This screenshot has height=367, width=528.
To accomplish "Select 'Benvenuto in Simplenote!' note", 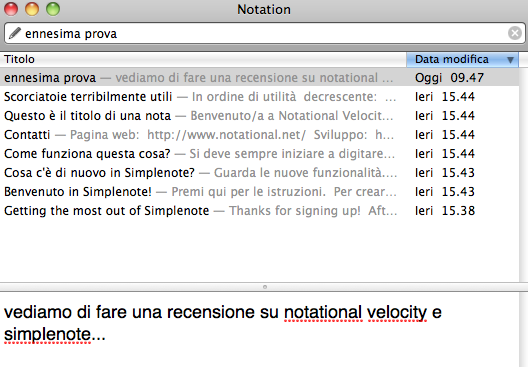I will pyautogui.click(x=259, y=191).
